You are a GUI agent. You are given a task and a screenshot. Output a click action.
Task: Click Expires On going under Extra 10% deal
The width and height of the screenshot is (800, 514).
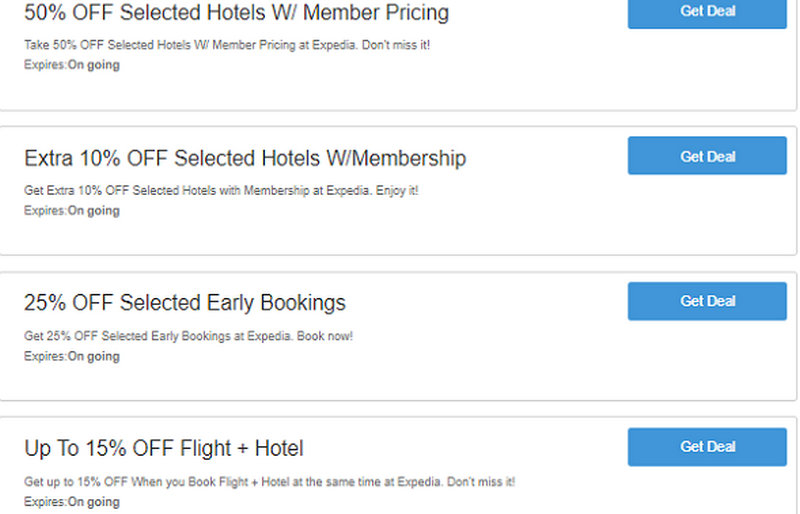click(72, 211)
